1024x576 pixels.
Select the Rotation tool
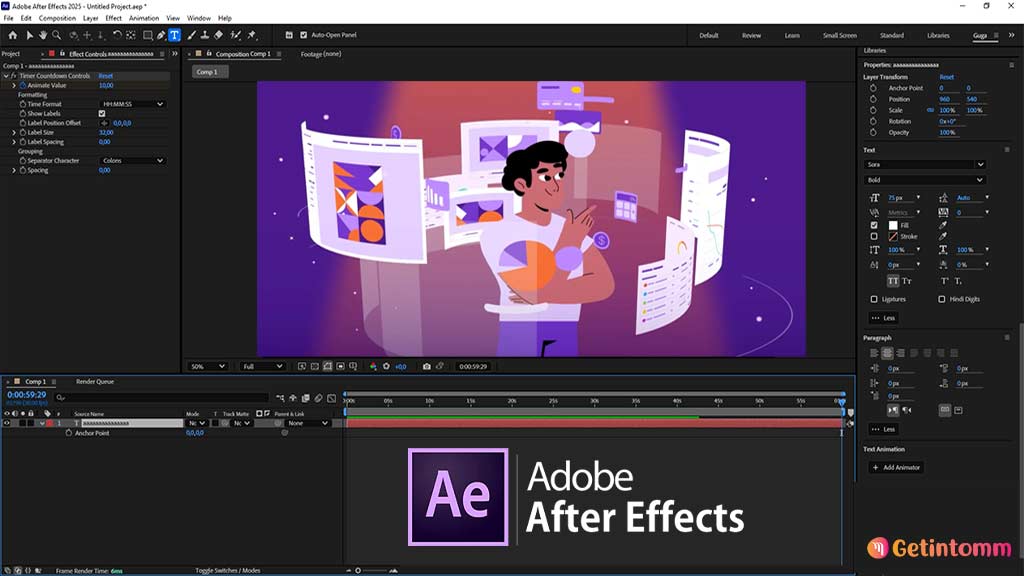click(x=117, y=35)
